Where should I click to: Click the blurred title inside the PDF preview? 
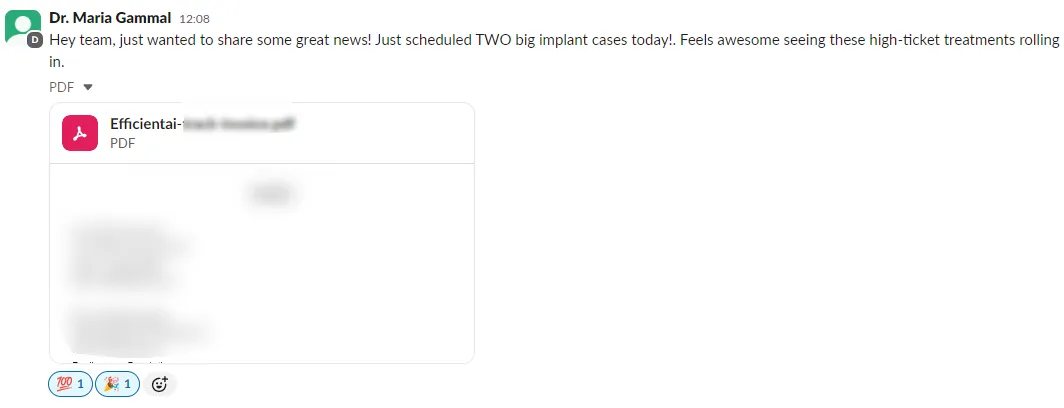pos(271,196)
